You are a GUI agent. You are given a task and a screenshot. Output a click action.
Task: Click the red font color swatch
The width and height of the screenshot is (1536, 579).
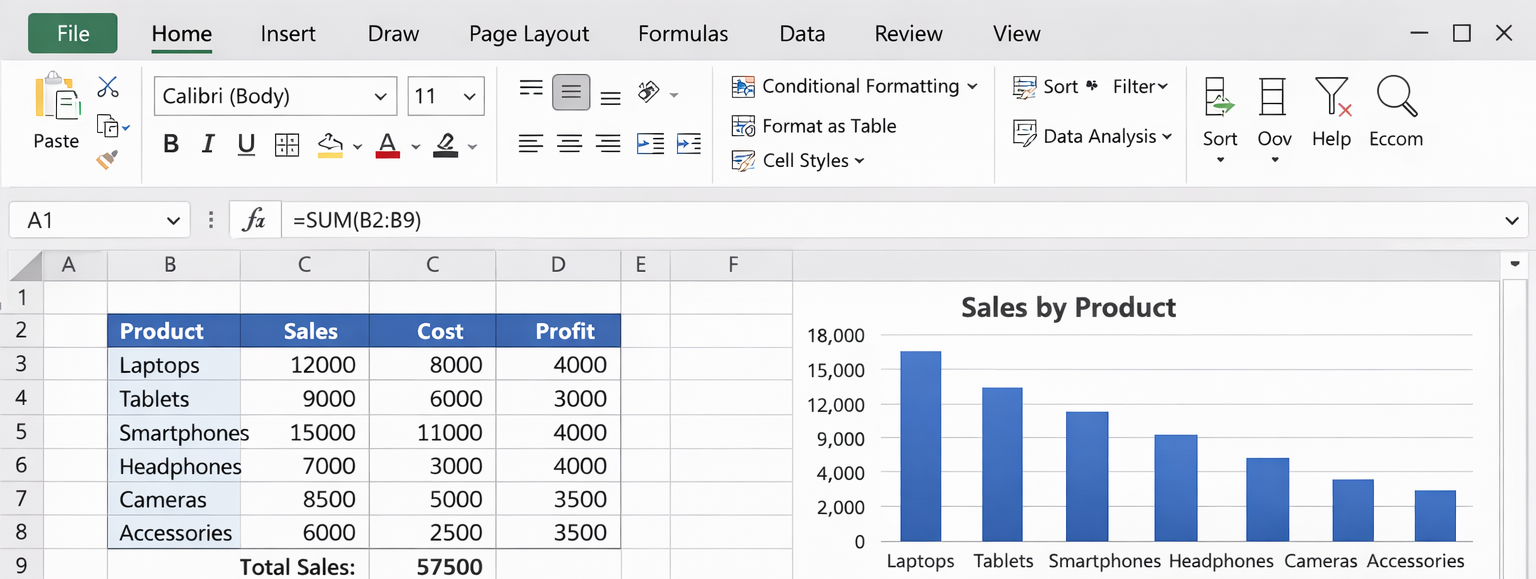click(387, 145)
